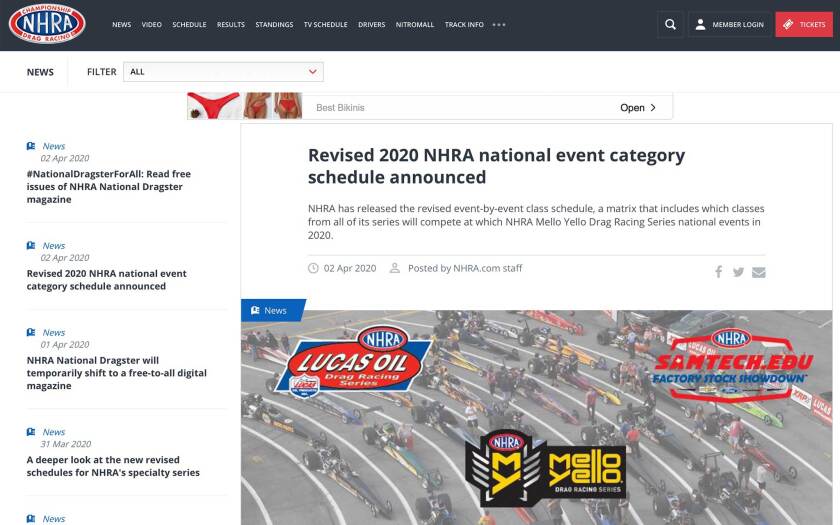Click news icon in blue News image tag
This screenshot has height=525, width=840.
(x=255, y=310)
